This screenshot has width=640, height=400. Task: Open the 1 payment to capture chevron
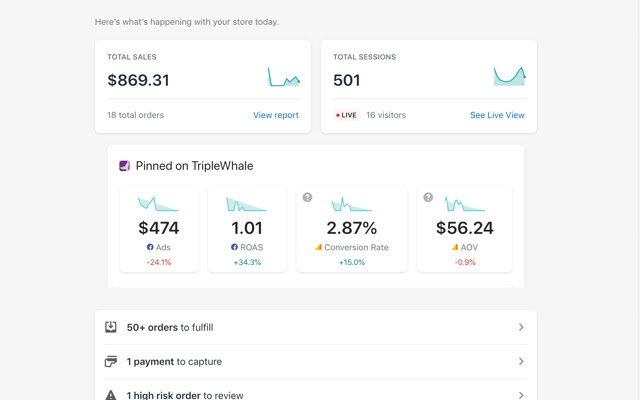click(x=521, y=361)
